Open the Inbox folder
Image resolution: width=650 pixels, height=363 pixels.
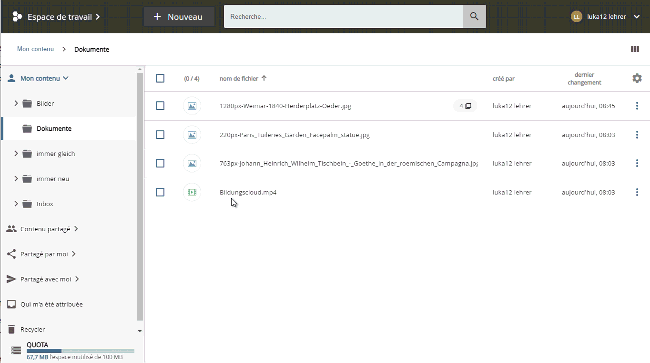coord(44,204)
